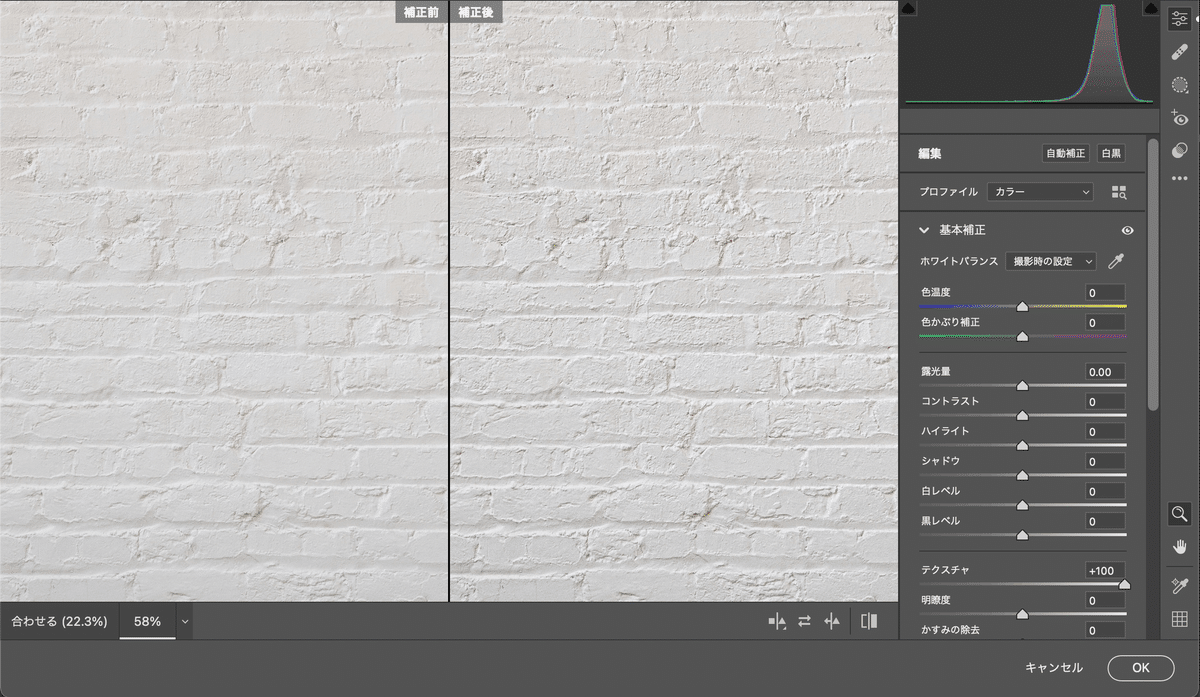Open the プロファイル カラー dropdown

(1040, 192)
